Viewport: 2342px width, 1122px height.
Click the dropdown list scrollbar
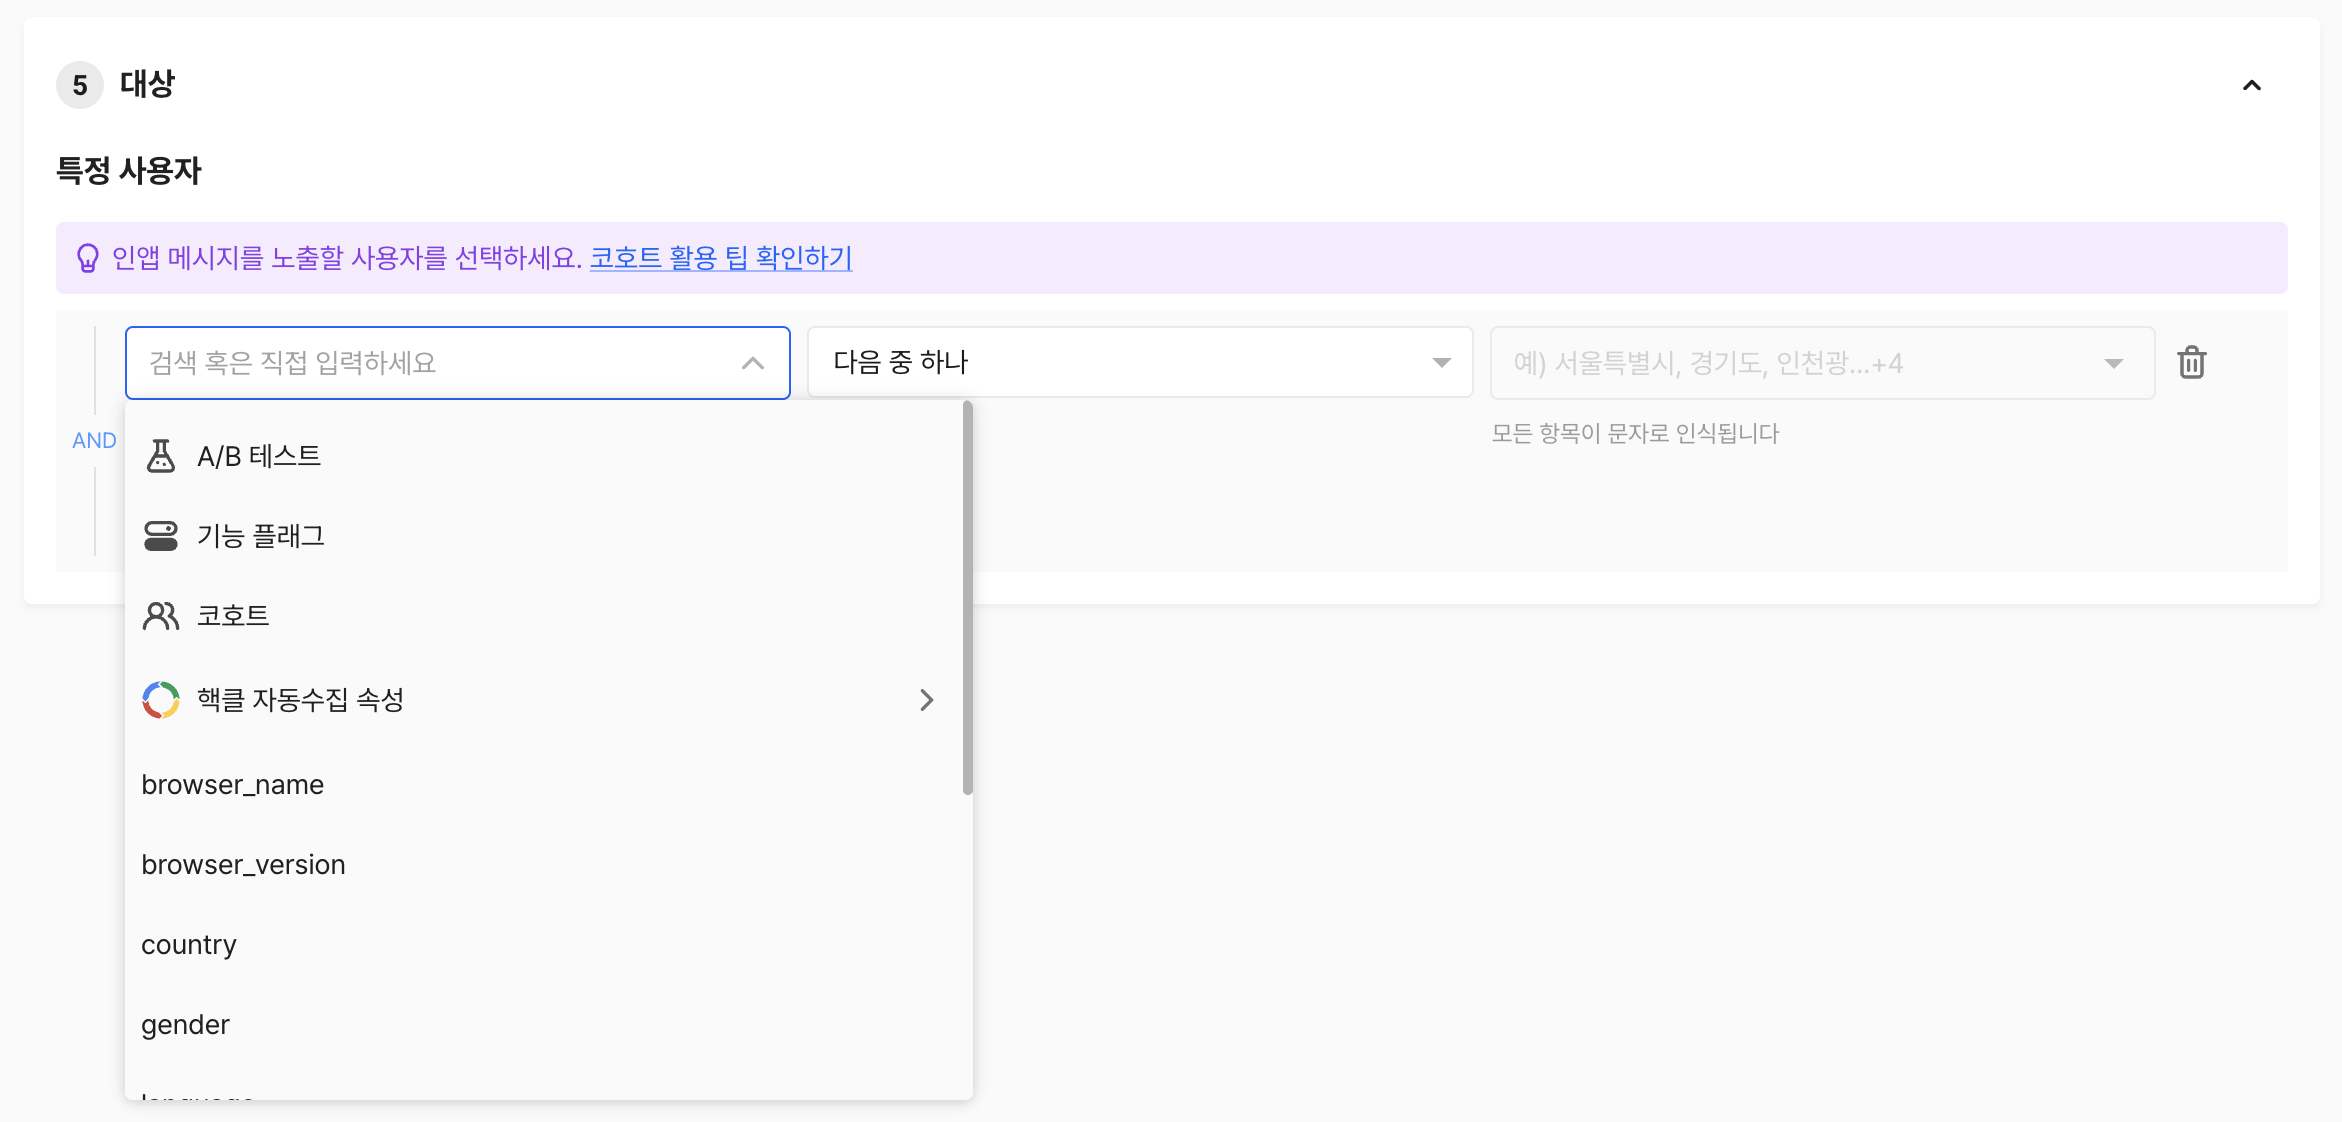(x=967, y=598)
